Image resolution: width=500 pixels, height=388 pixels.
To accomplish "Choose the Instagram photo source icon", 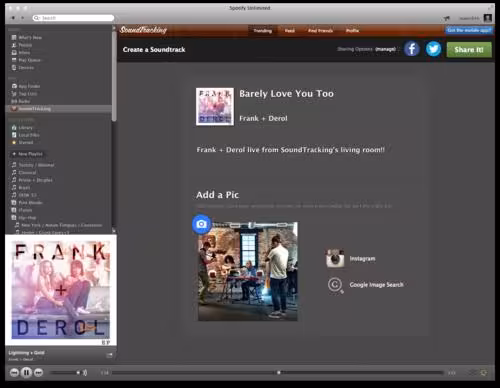I will click(x=335, y=258).
